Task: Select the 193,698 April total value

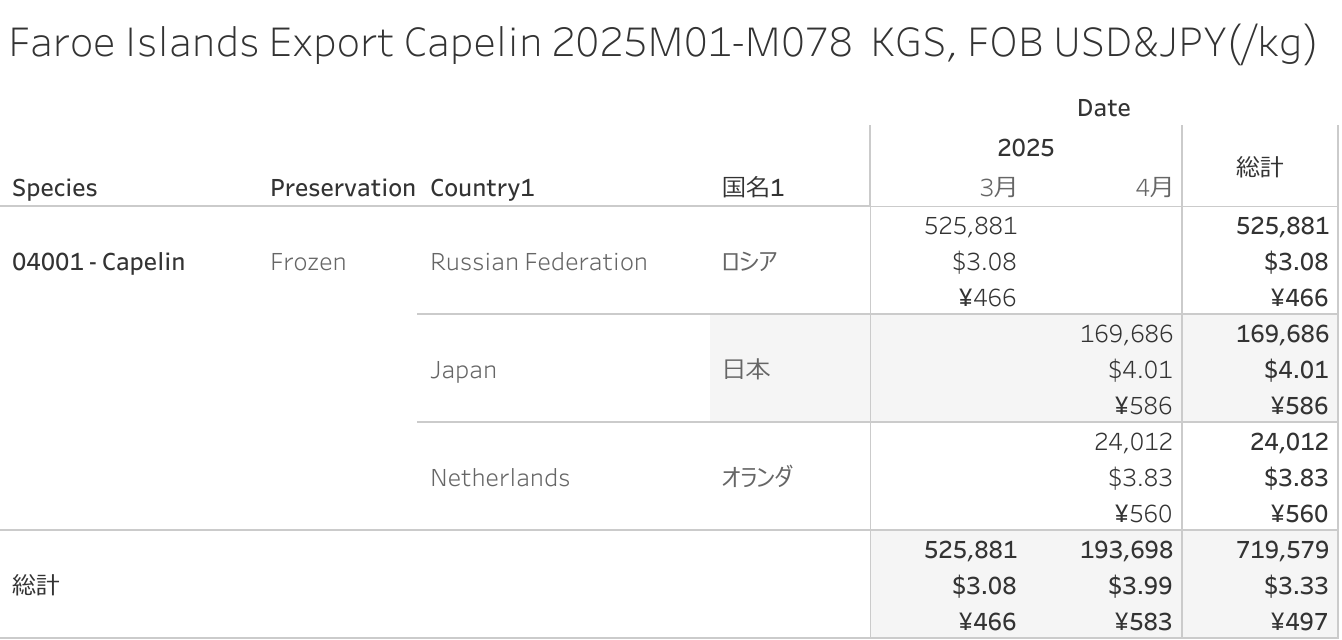Action: (1126, 550)
